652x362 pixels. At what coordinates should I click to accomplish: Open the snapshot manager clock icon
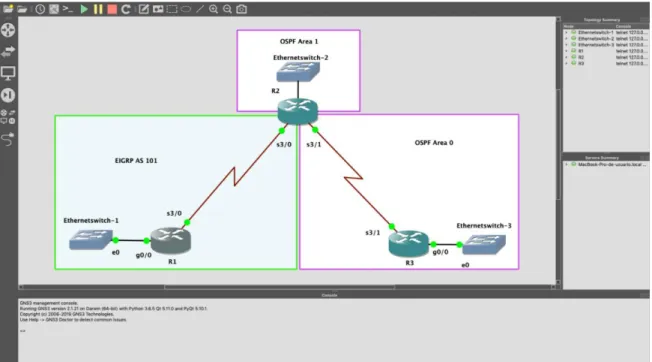40,9
